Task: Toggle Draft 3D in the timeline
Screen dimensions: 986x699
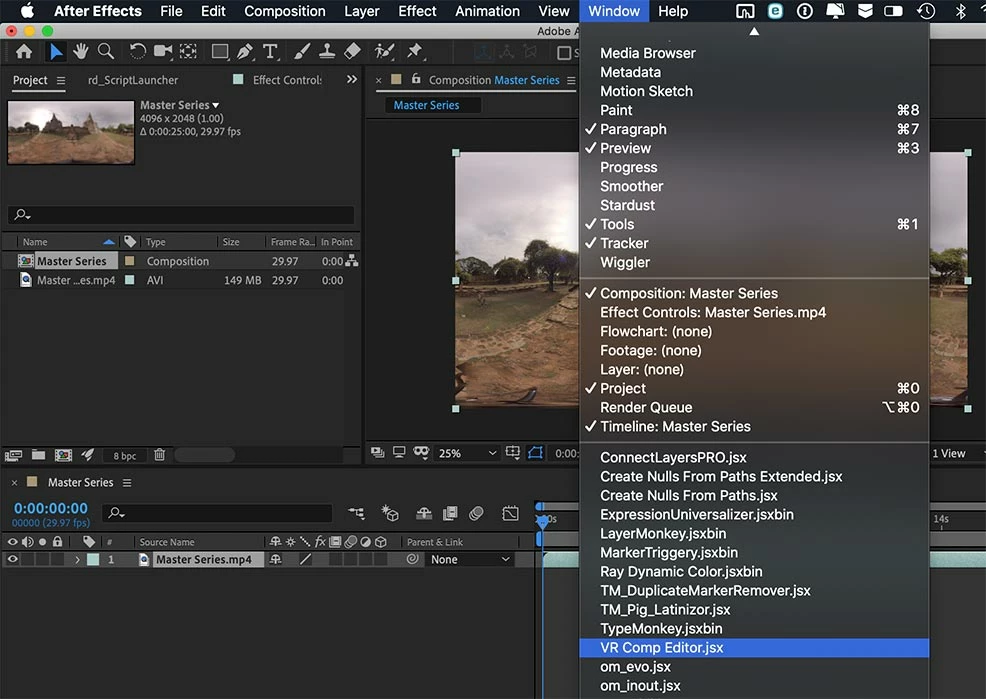Action: 390,514
